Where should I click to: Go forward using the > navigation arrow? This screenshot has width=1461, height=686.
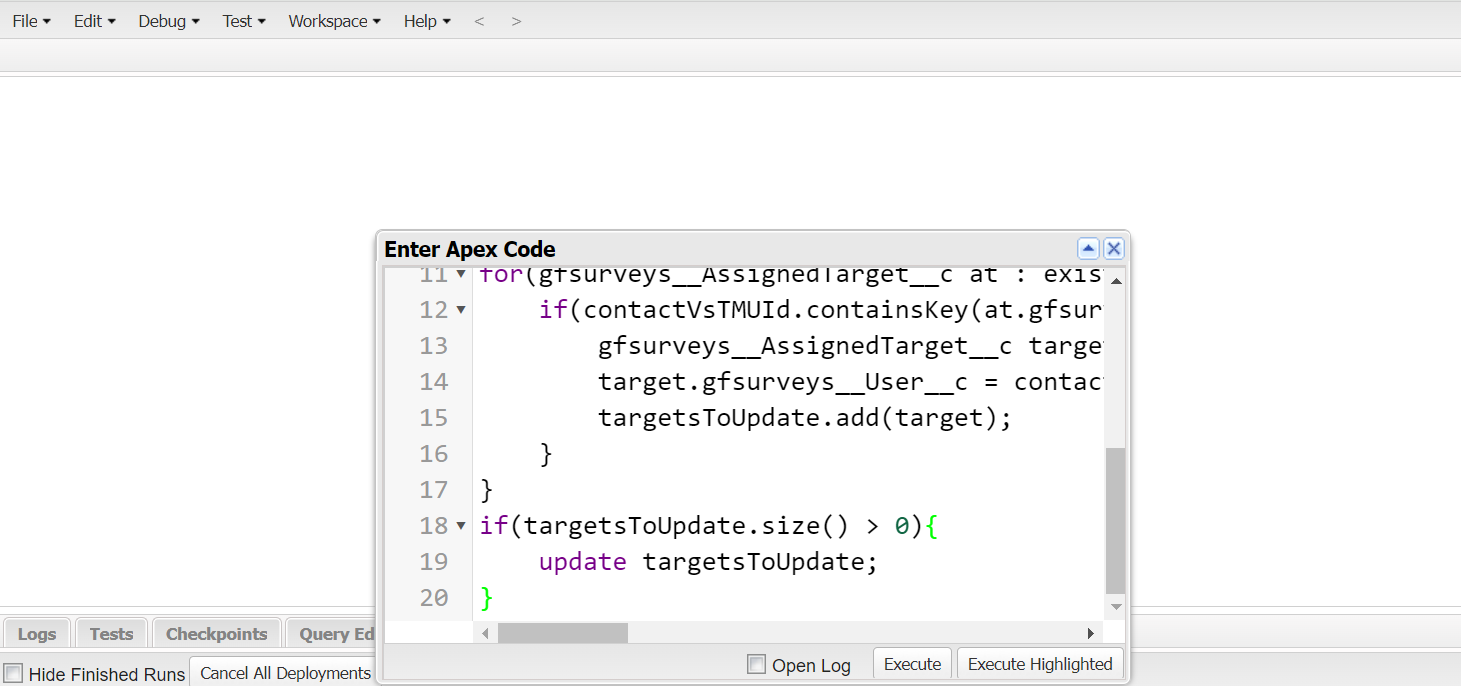[516, 21]
